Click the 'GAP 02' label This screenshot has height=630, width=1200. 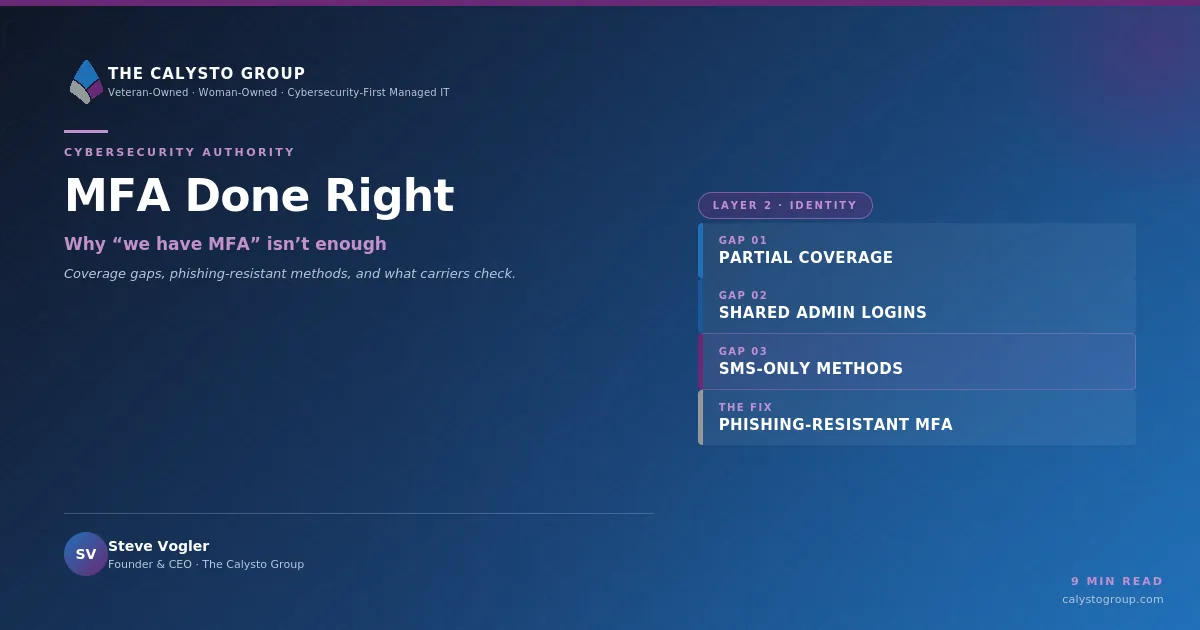[x=743, y=295]
